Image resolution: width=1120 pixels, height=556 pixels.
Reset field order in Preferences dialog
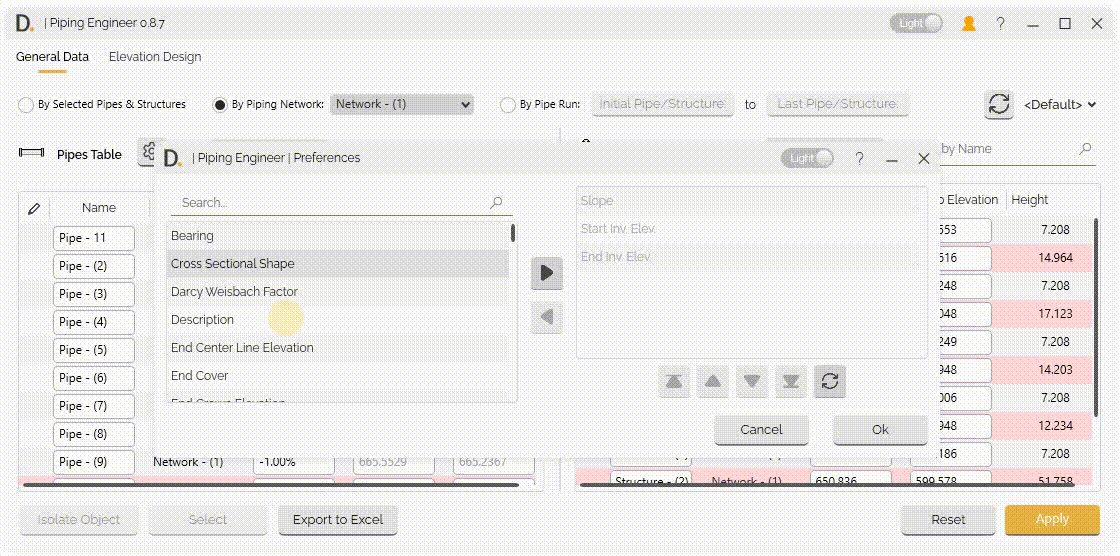coord(829,381)
